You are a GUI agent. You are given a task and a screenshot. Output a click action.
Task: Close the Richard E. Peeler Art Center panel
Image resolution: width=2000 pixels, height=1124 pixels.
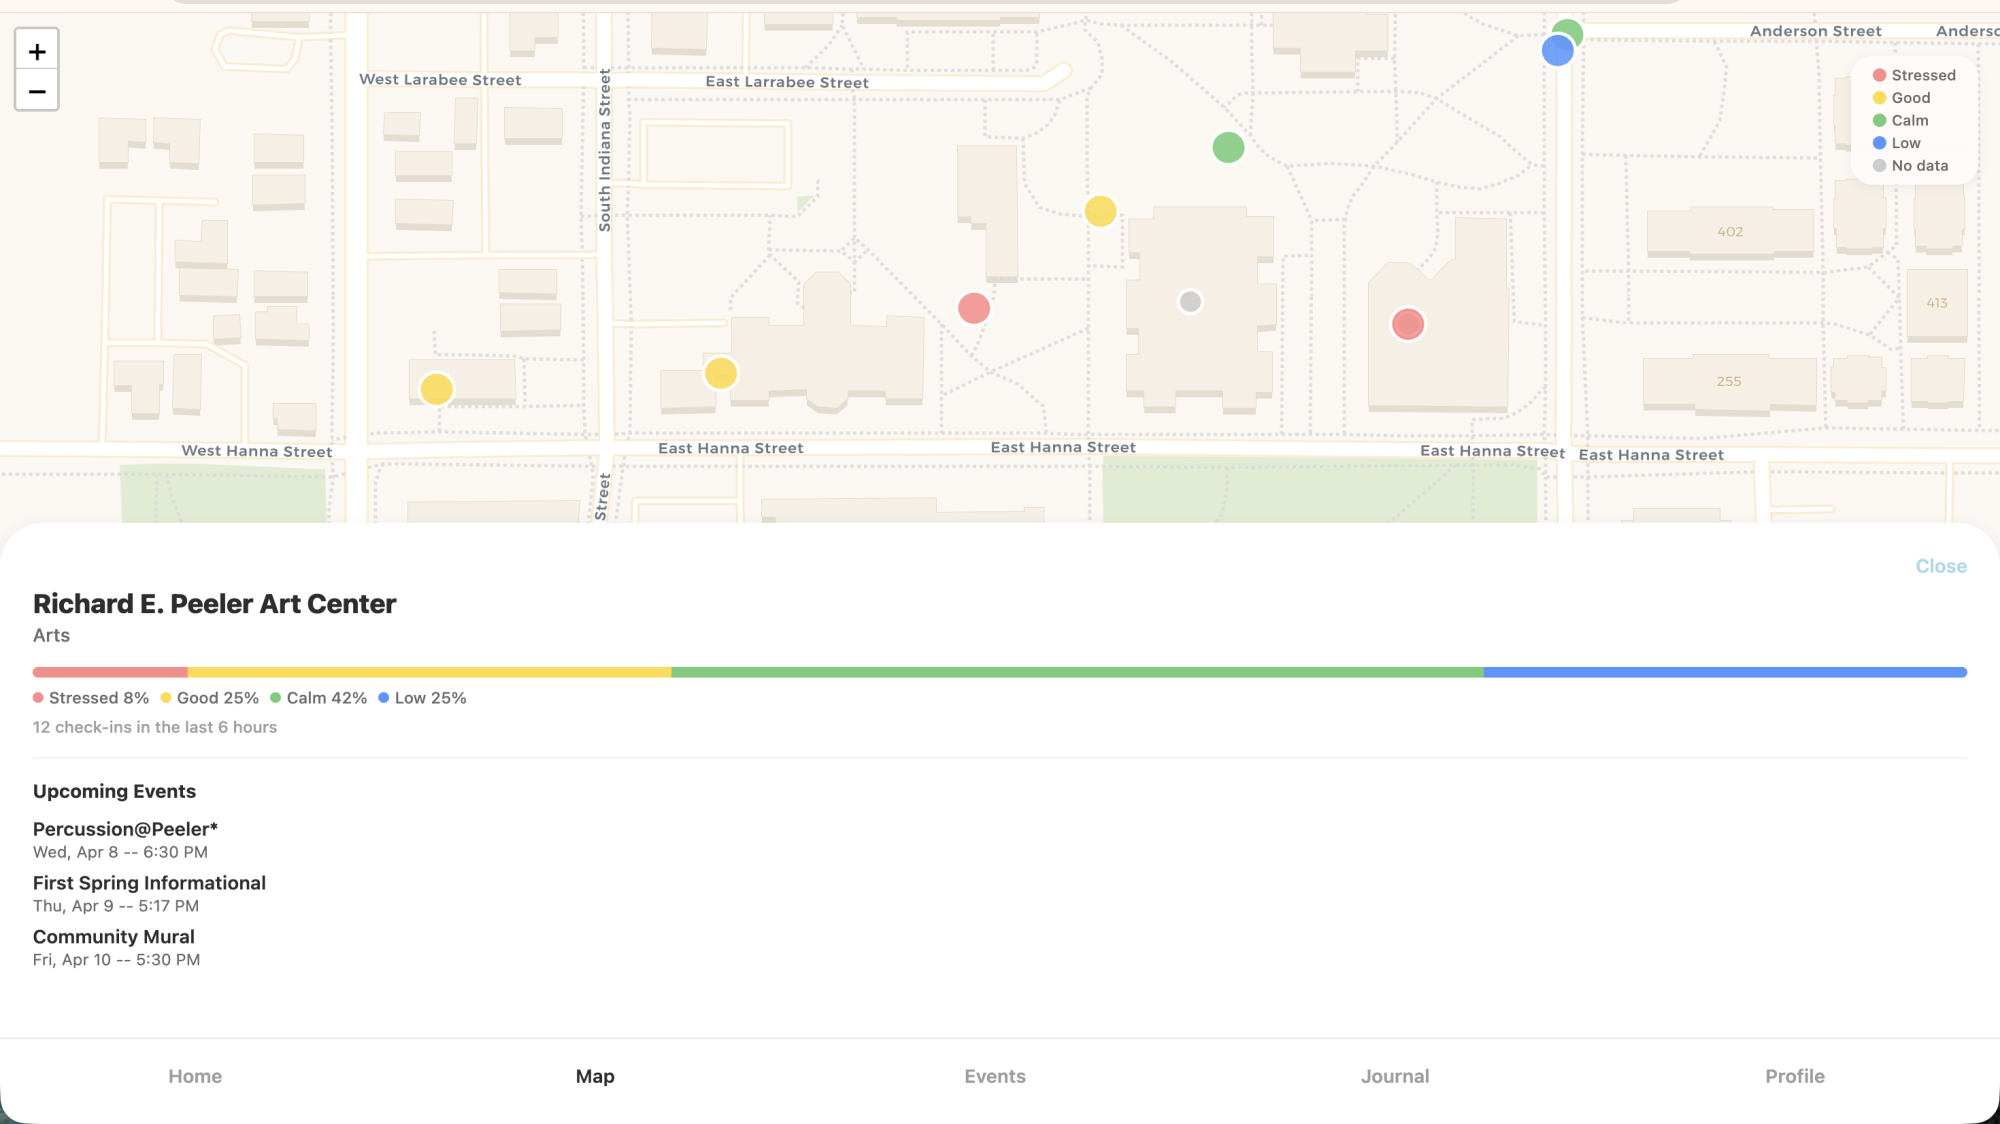(x=1941, y=566)
